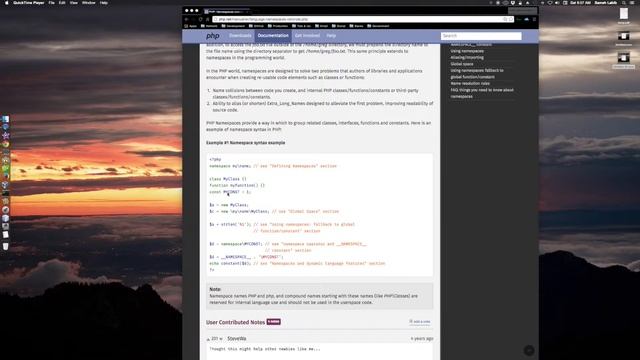Open the Government bookmarks folder
640x360 pixels.
point(378,26)
